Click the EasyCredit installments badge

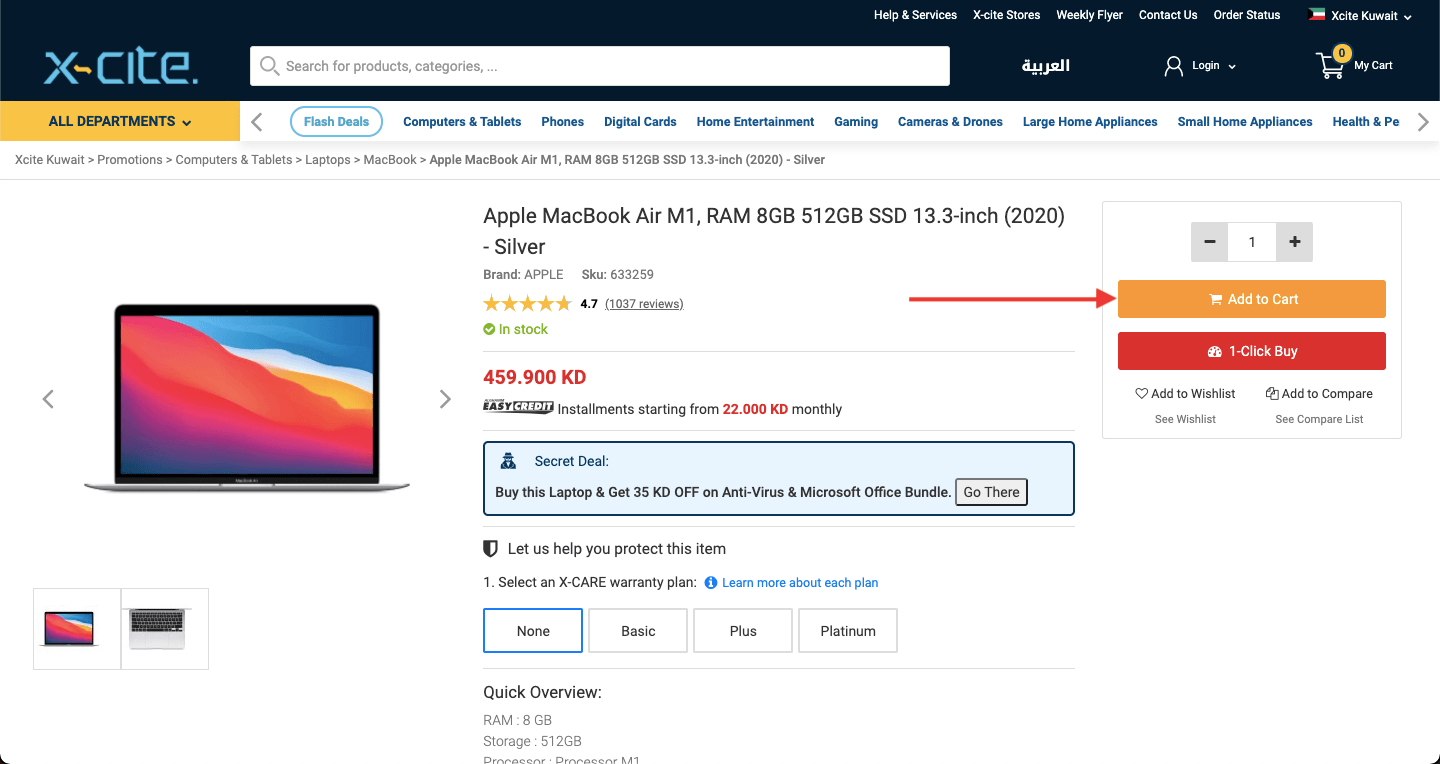point(518,407)
